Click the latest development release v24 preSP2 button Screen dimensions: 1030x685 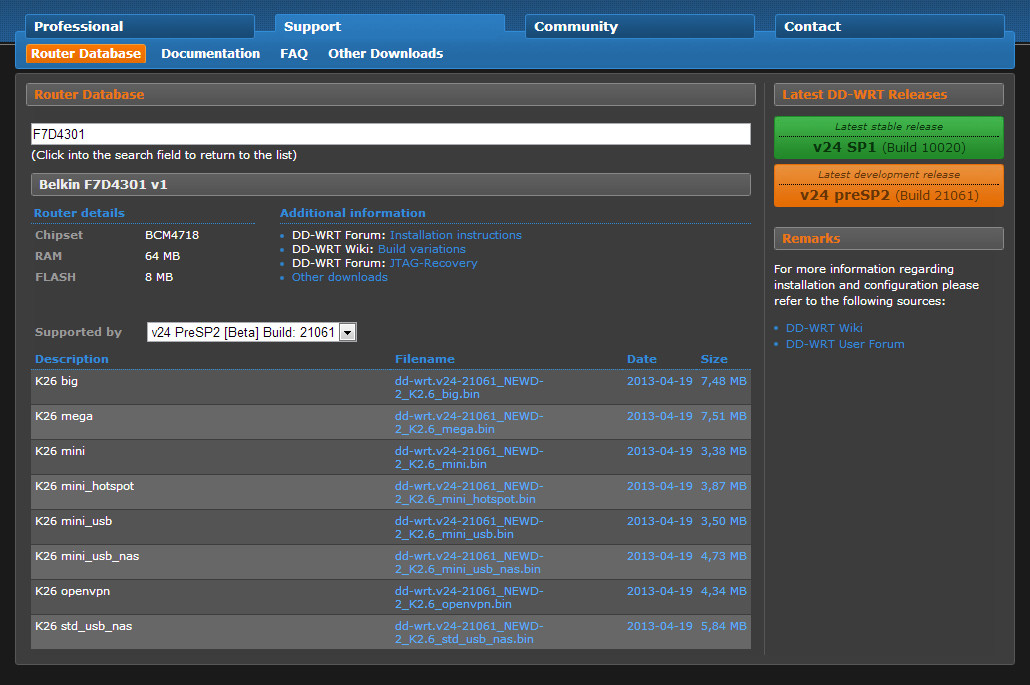coord(889,186)
